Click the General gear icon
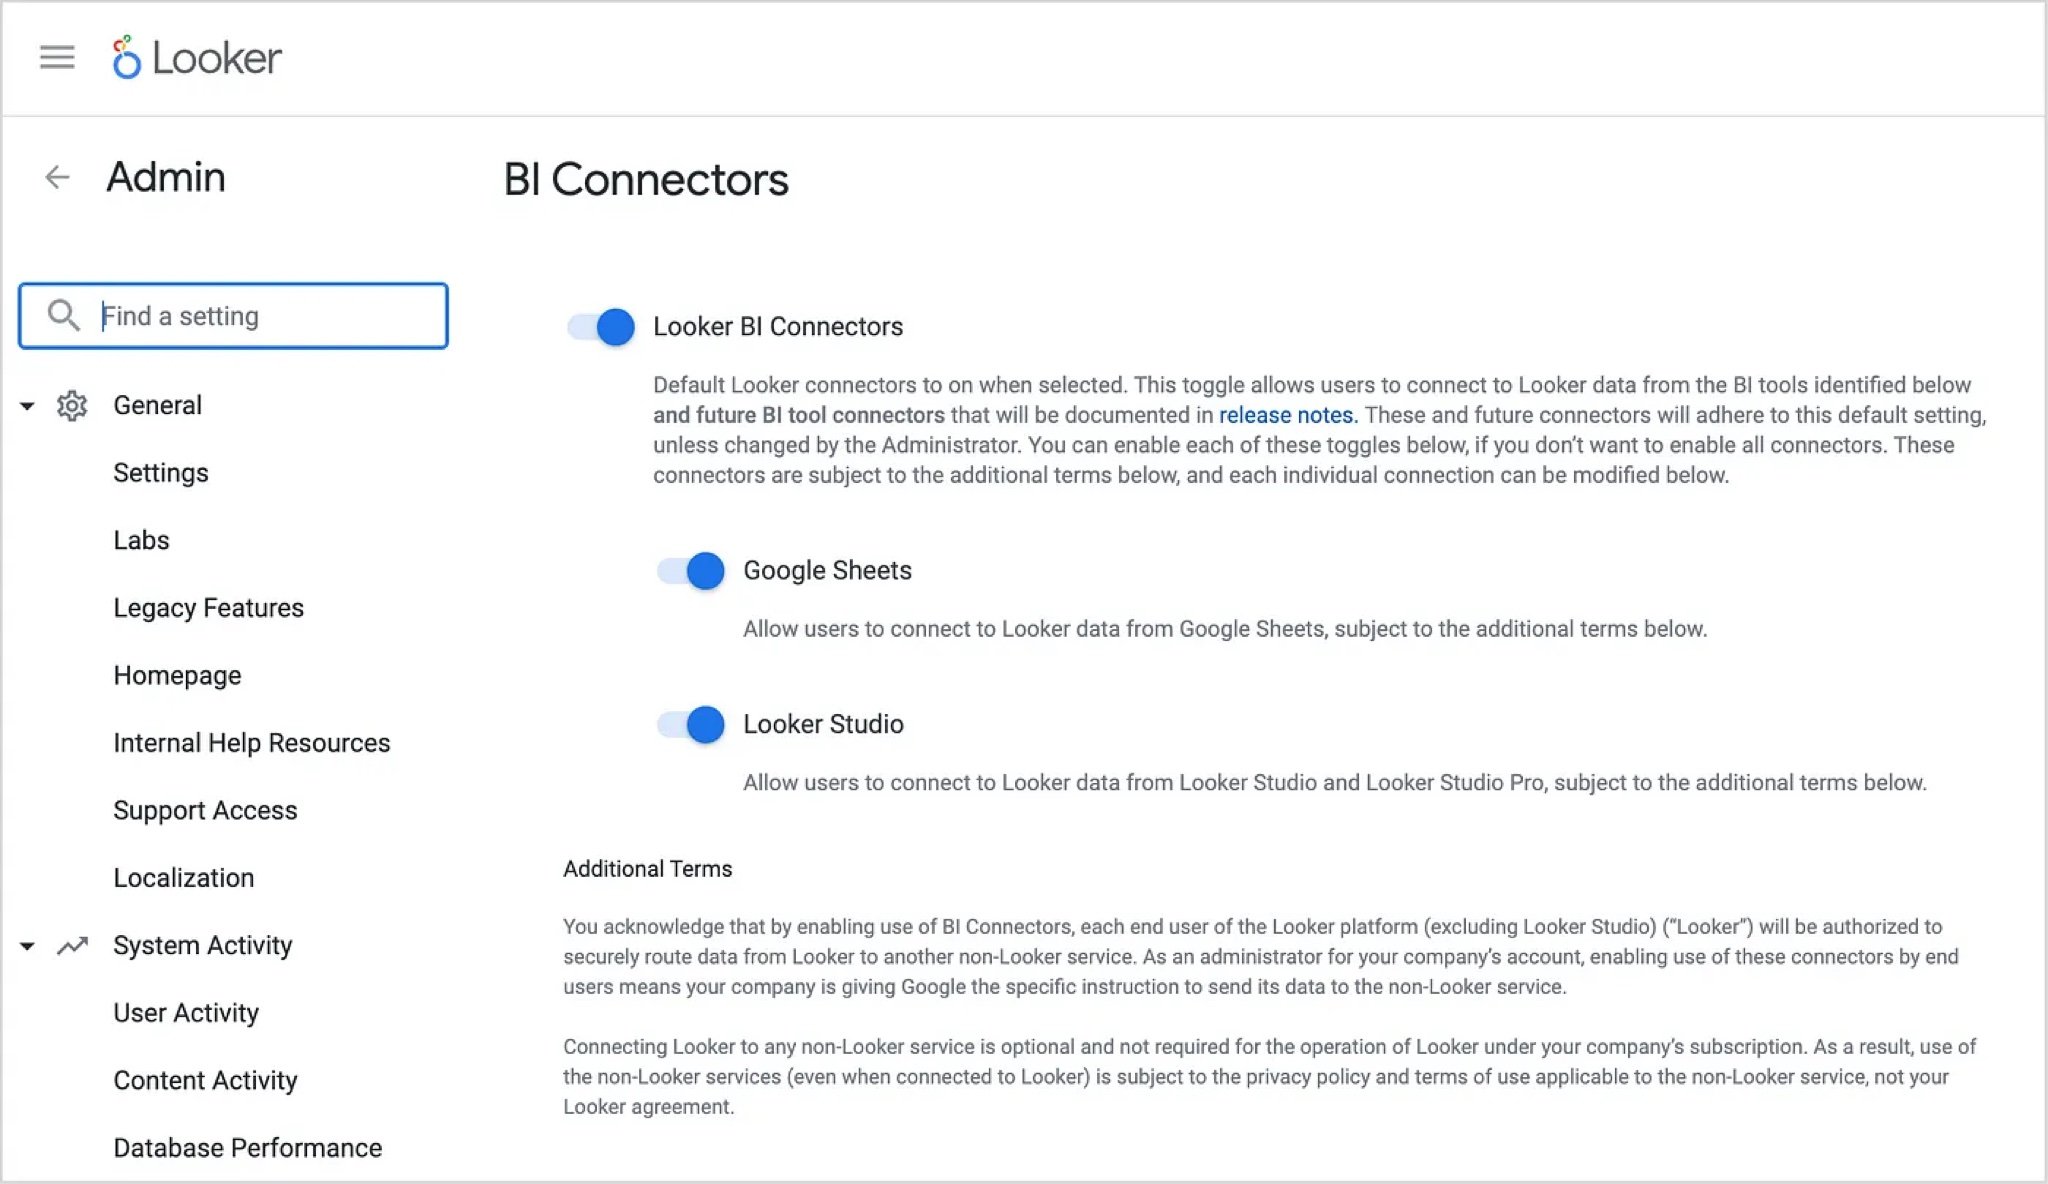This screenshot has width=2048, height=1184. pos(72,406)
